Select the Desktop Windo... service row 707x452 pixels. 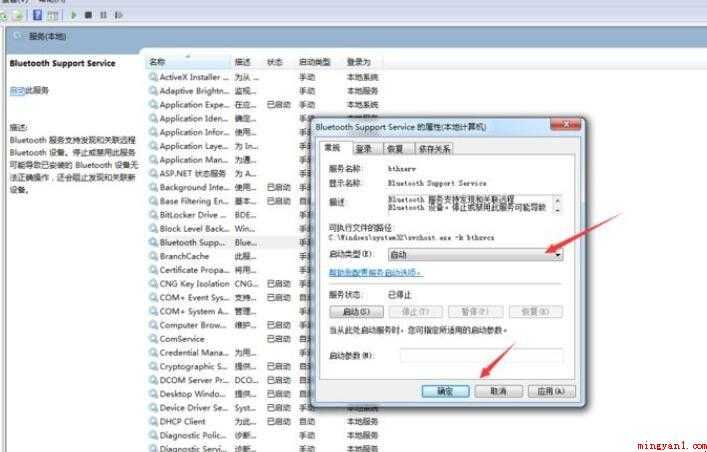click(194, 394)
